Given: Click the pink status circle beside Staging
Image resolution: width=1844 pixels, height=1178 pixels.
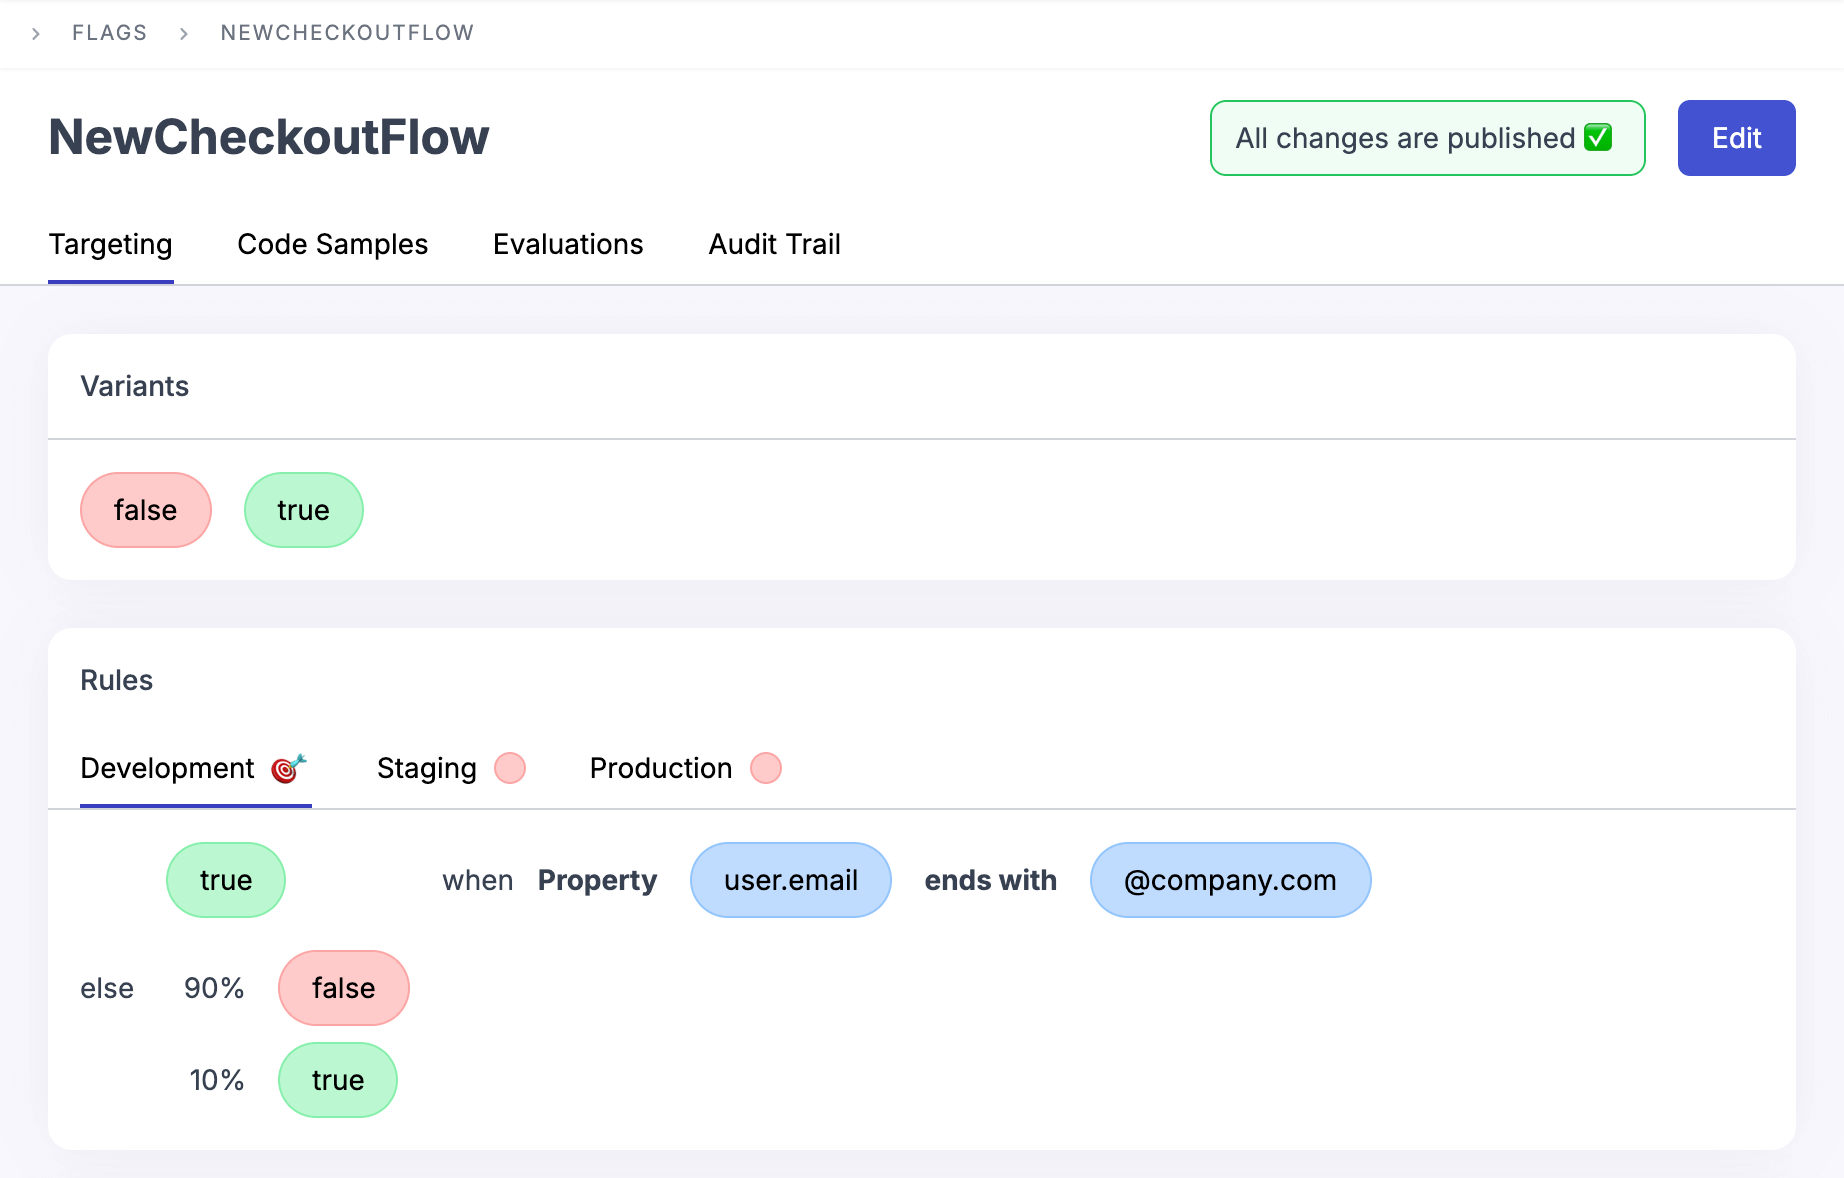Looking at the screenshot, I should pos(510,768).
